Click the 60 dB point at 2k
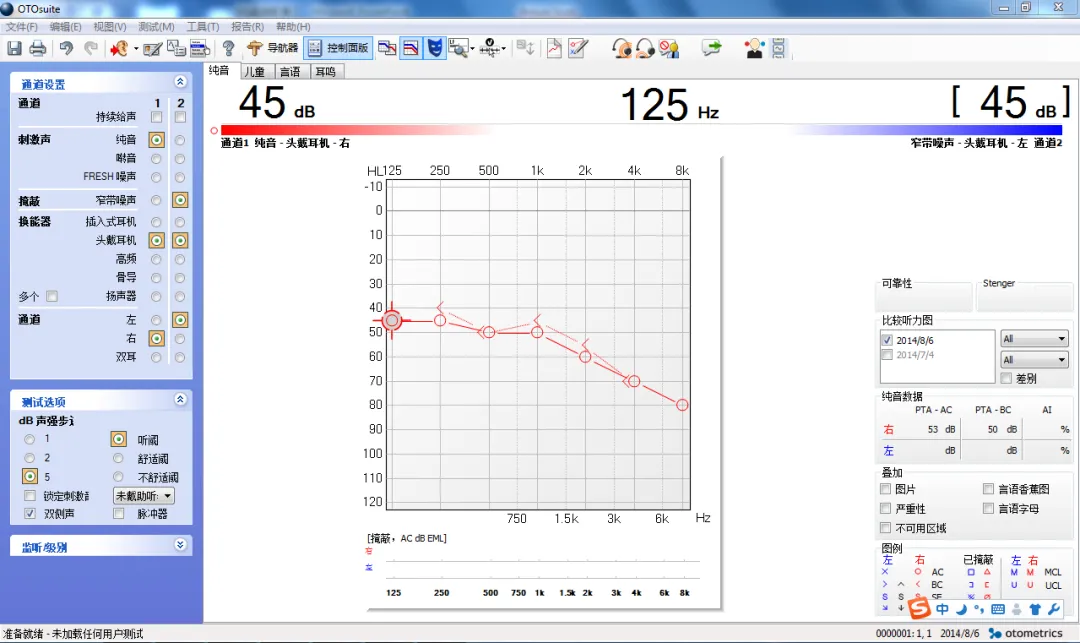The width and height of the screenshot is (1080, 643). coord(586,356)
